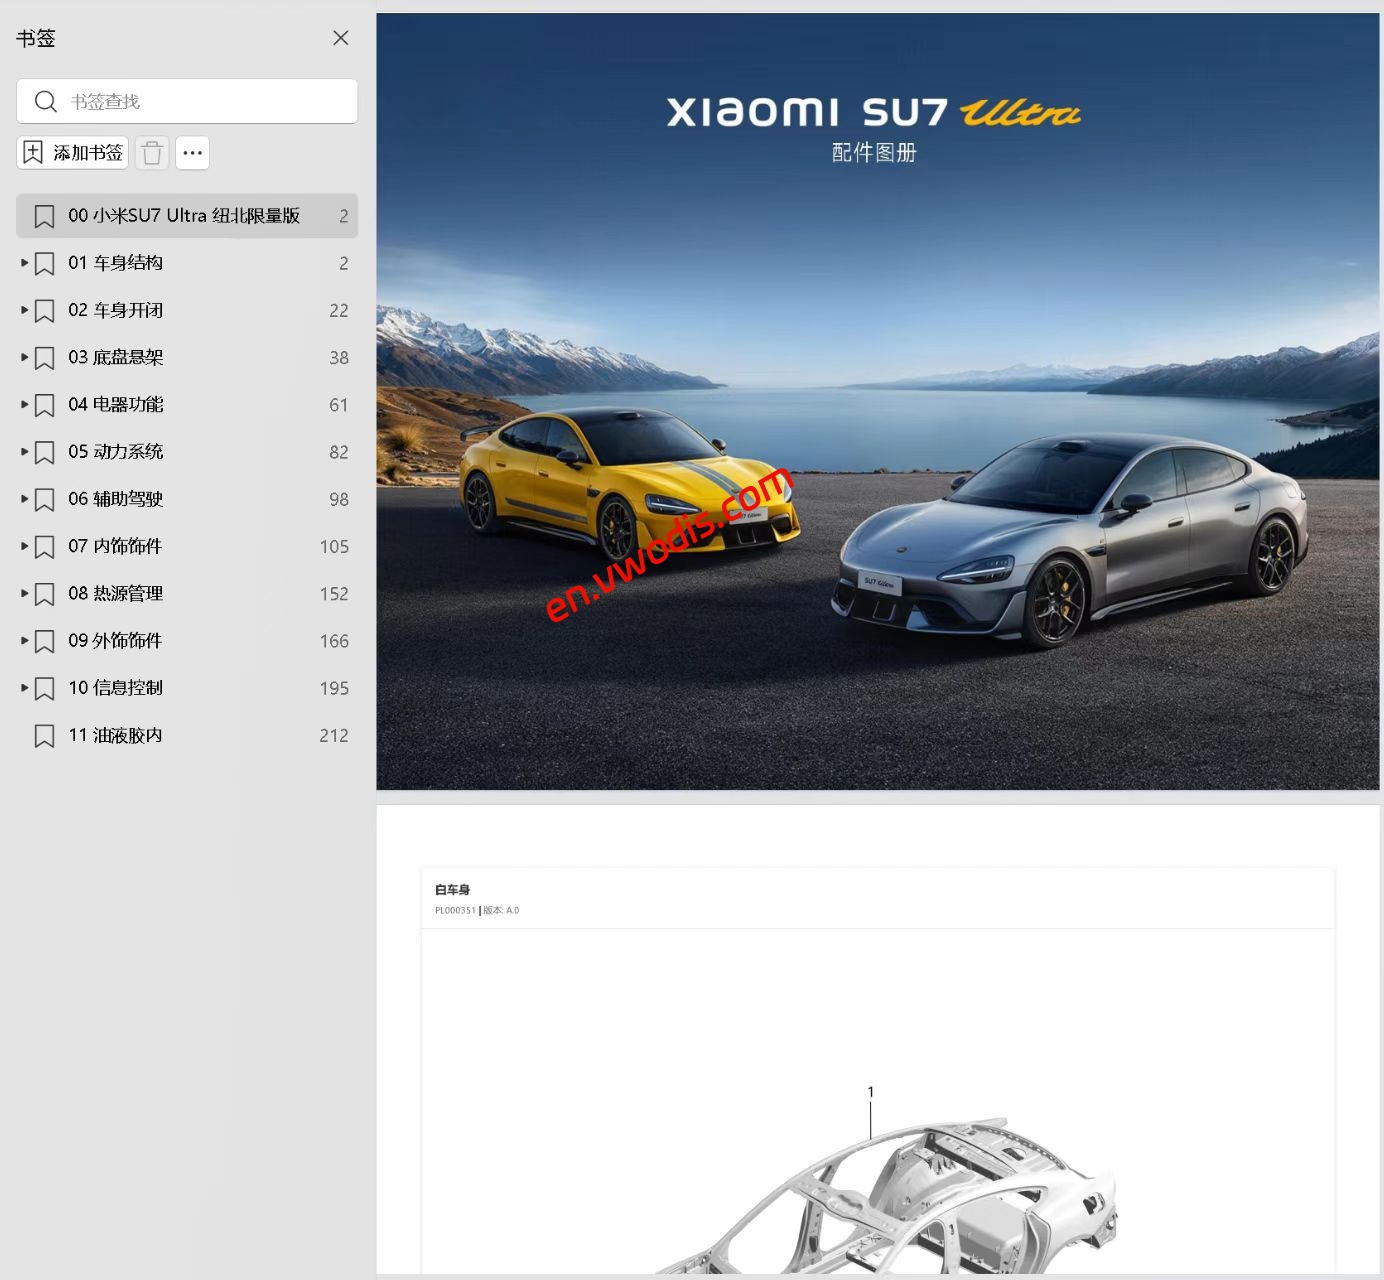1384x1280 pixels.
Task: Expand the 01 车身结构 bookmark
Action: pyautogui.click(x=23, y=263)
